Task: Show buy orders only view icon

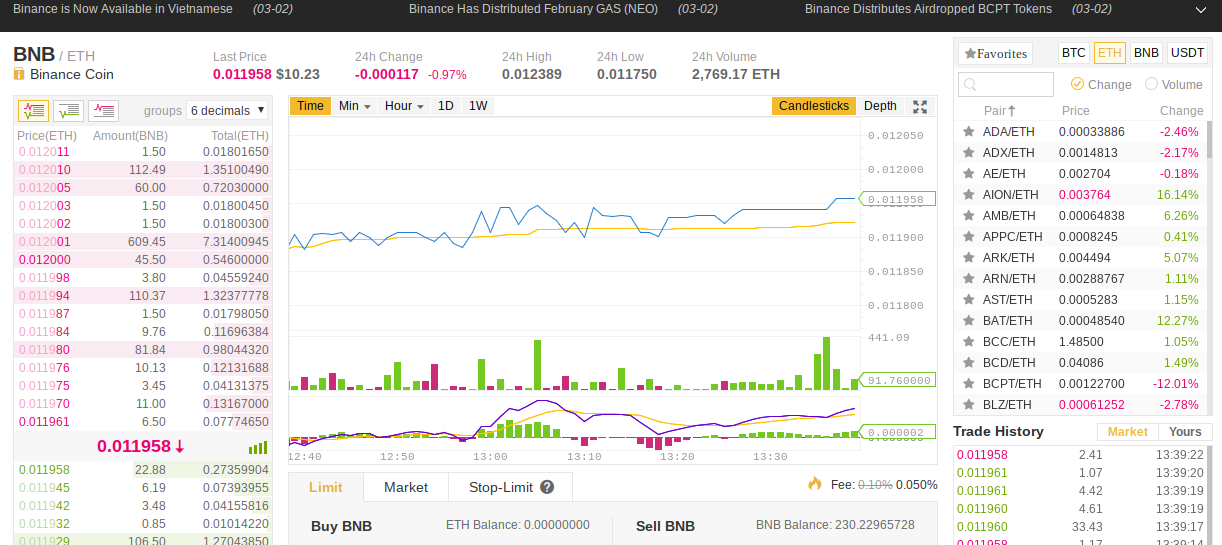Action: point(68,110)
